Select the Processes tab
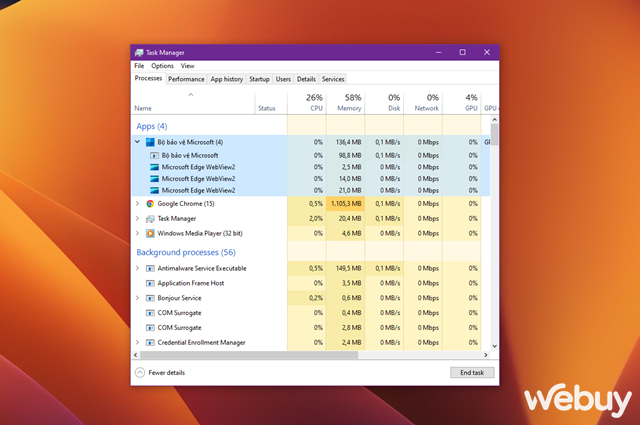 point(148,78)
